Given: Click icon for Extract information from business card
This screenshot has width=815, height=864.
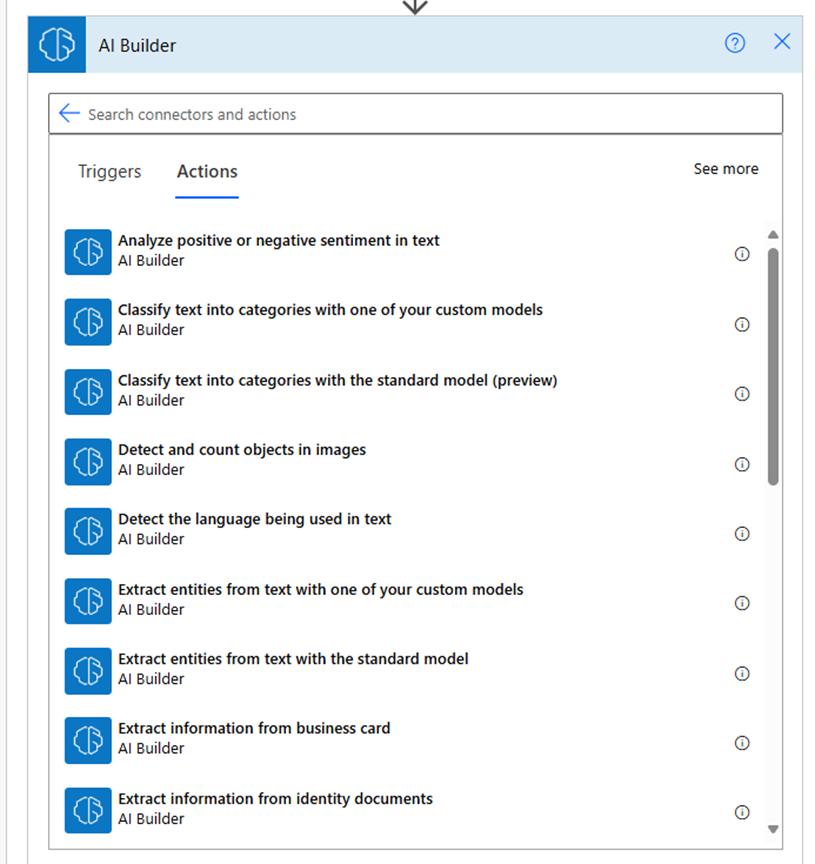Looking at the screenshot, I should coord(88,741).
